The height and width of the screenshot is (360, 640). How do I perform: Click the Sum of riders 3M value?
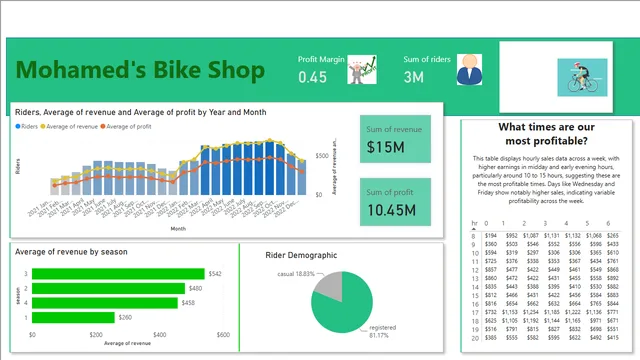pos(413,77)
